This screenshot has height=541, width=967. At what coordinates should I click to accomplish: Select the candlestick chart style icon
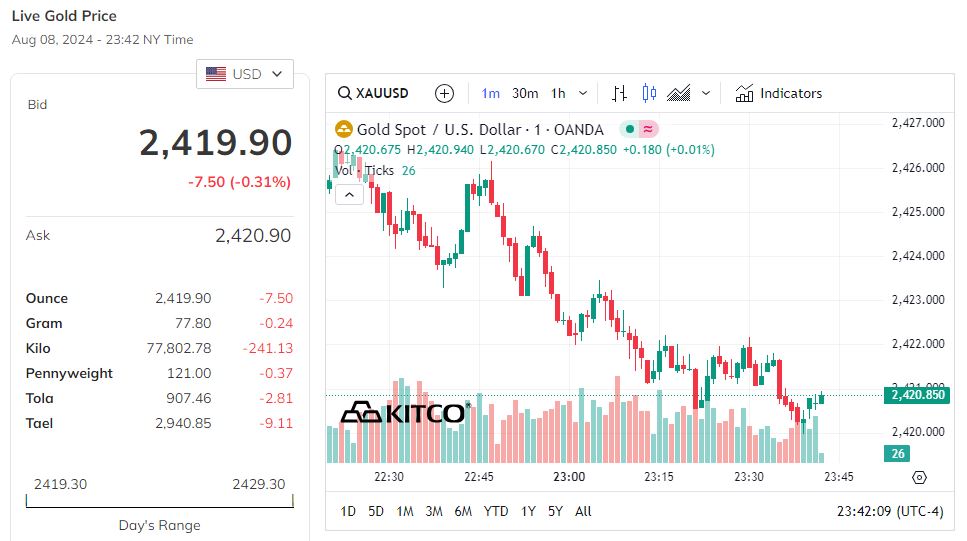[649, 93]
